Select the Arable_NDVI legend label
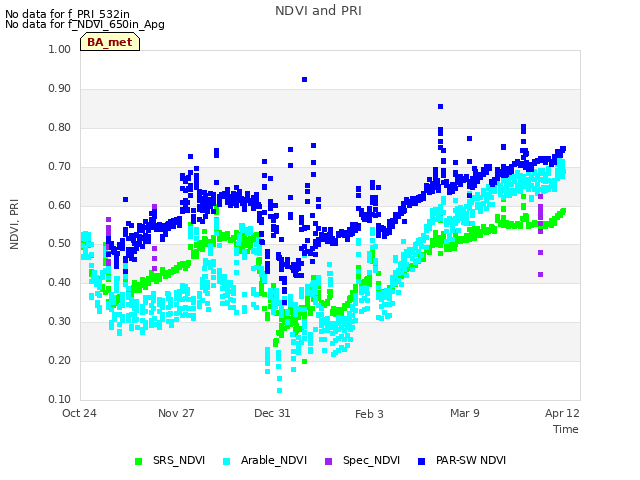 [x=273, y=460]
